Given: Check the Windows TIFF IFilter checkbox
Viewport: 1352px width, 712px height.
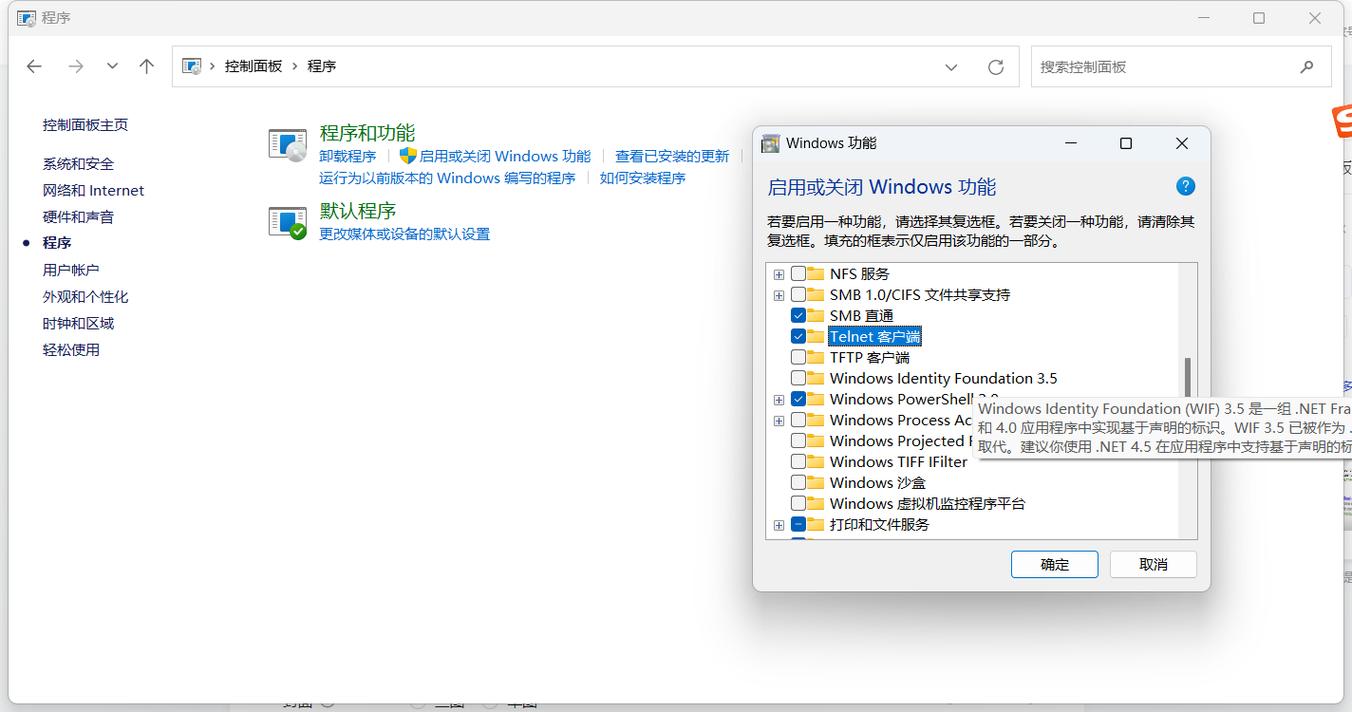Looking at the screenshot, I should click(x=798, y=461).
